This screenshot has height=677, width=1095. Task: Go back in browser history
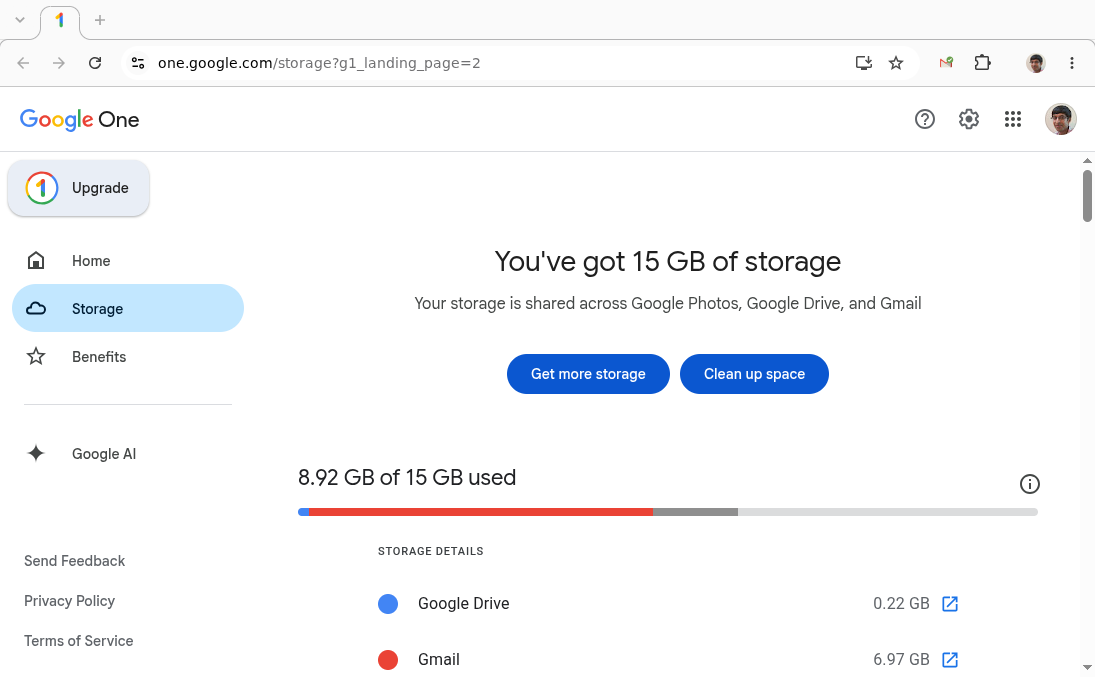click(23, 63)
